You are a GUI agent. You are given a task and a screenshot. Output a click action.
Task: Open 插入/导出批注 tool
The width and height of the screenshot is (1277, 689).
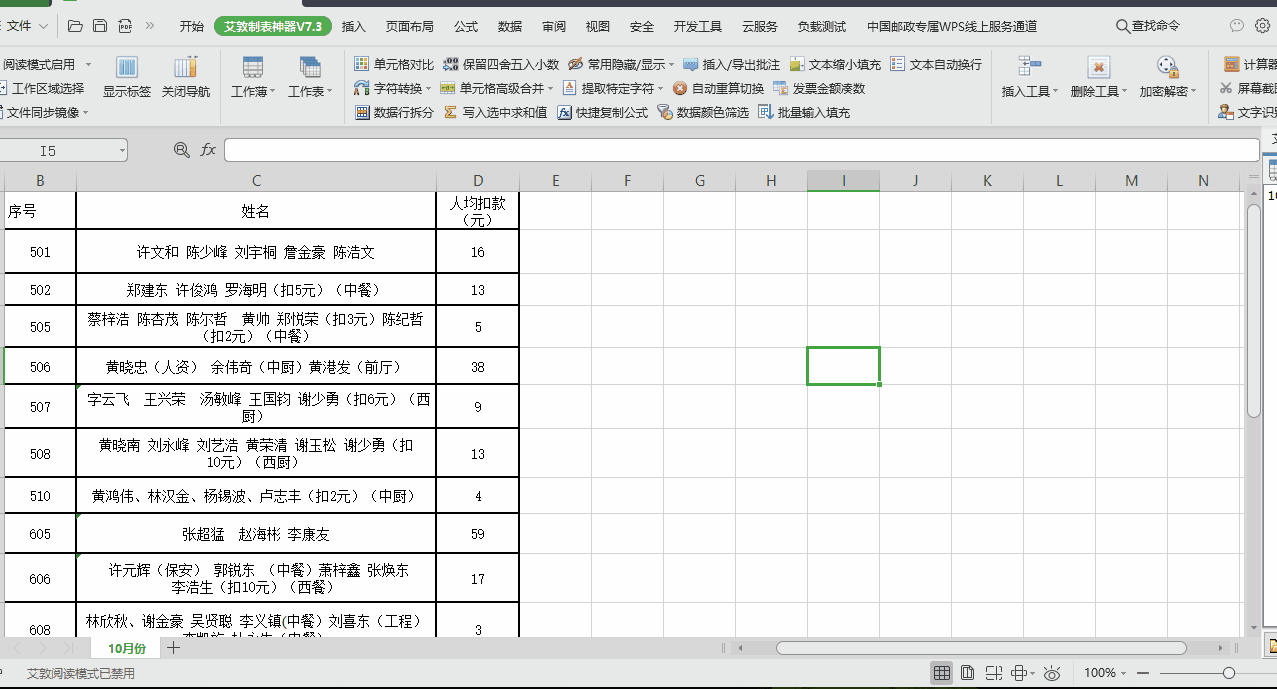(x=731, y=64)
